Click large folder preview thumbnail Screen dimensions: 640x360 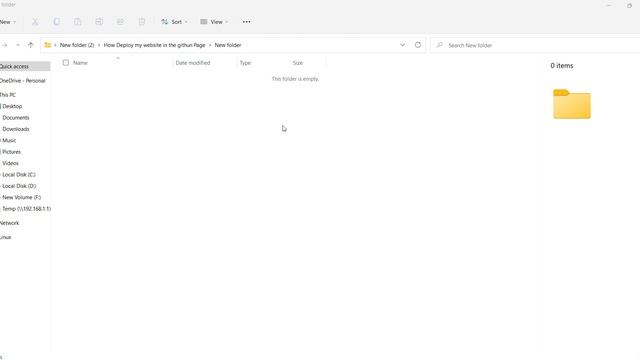click(572, 104)
